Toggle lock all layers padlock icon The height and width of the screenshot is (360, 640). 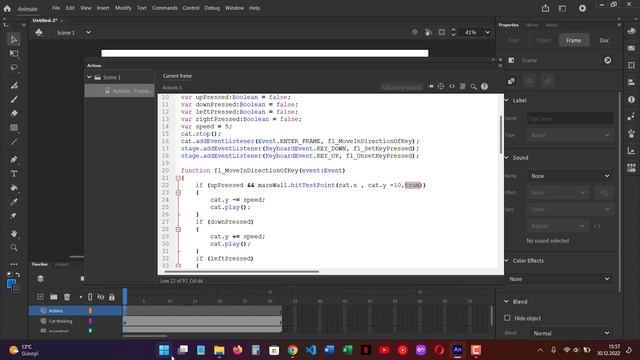pyautogui.click(x=112, y=297)
